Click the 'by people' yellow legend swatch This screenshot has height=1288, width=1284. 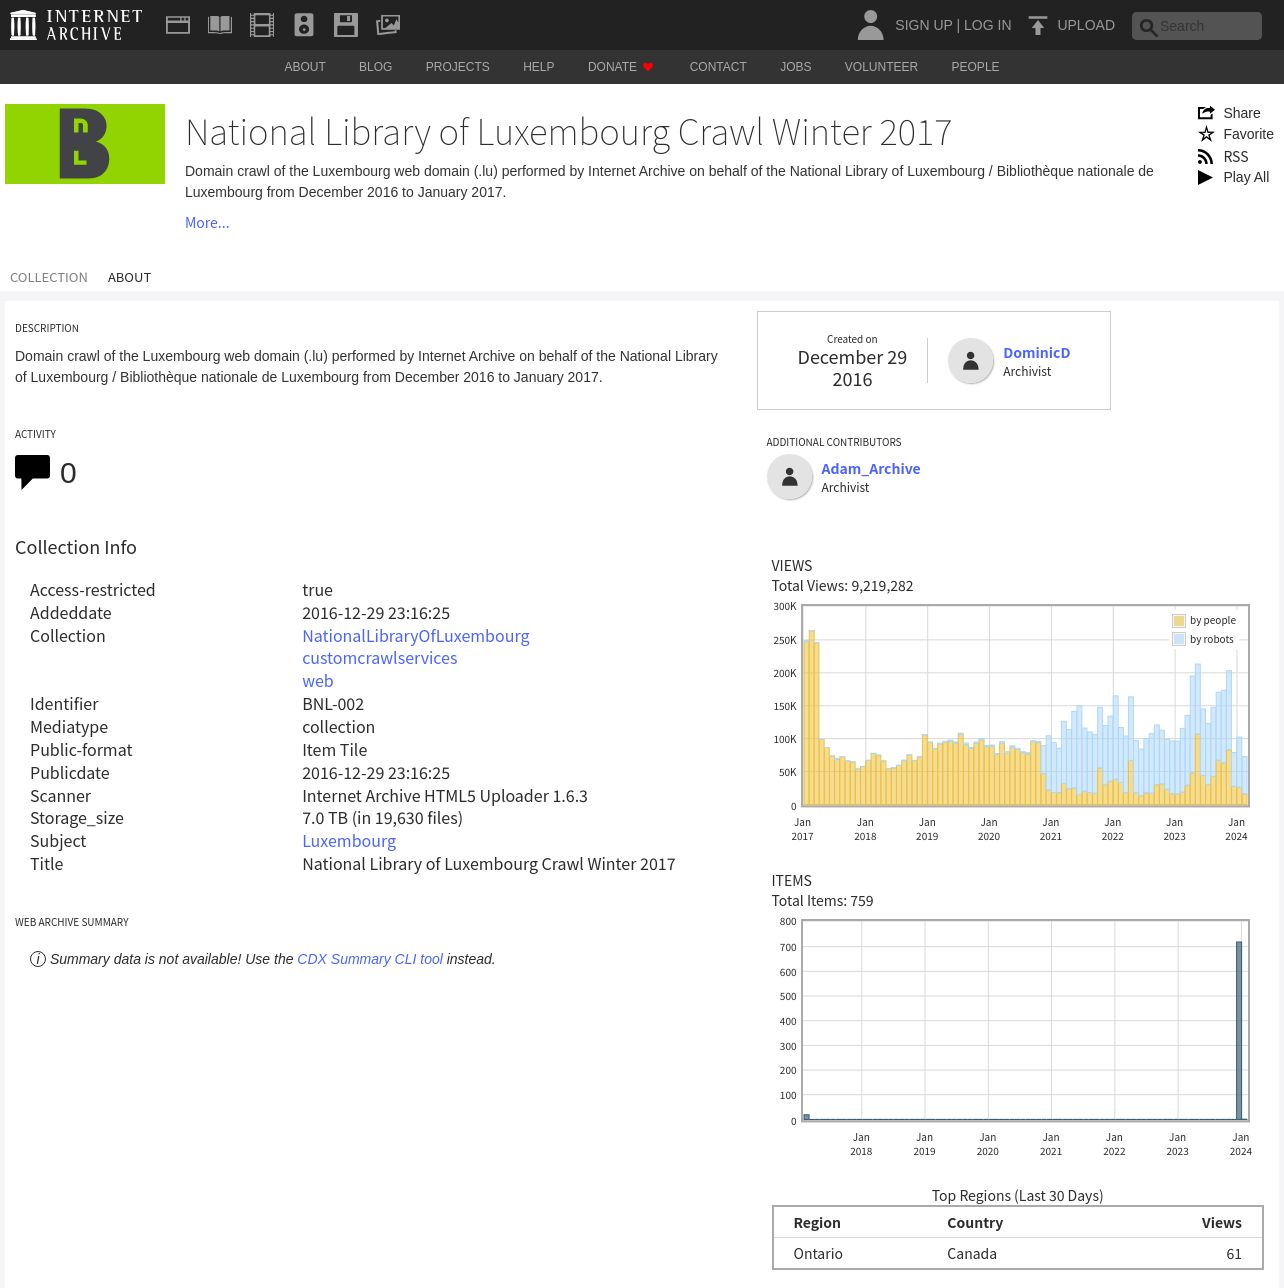1179,621
